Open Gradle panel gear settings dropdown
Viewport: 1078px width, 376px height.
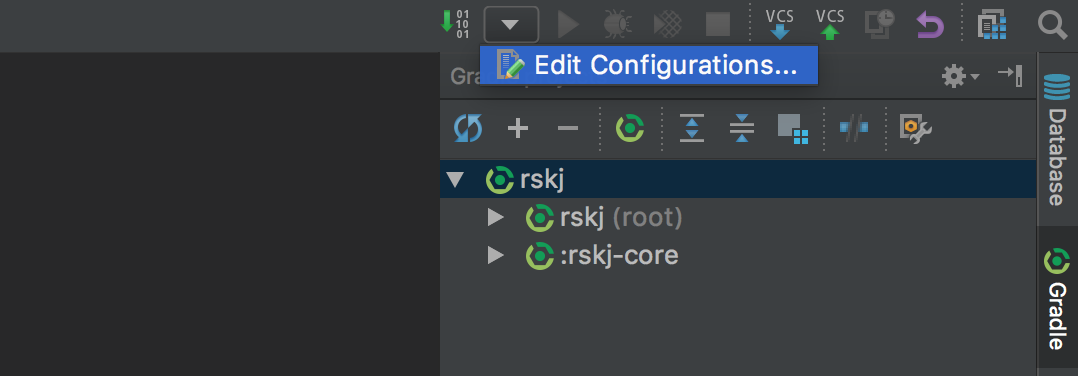coord(960,76)
